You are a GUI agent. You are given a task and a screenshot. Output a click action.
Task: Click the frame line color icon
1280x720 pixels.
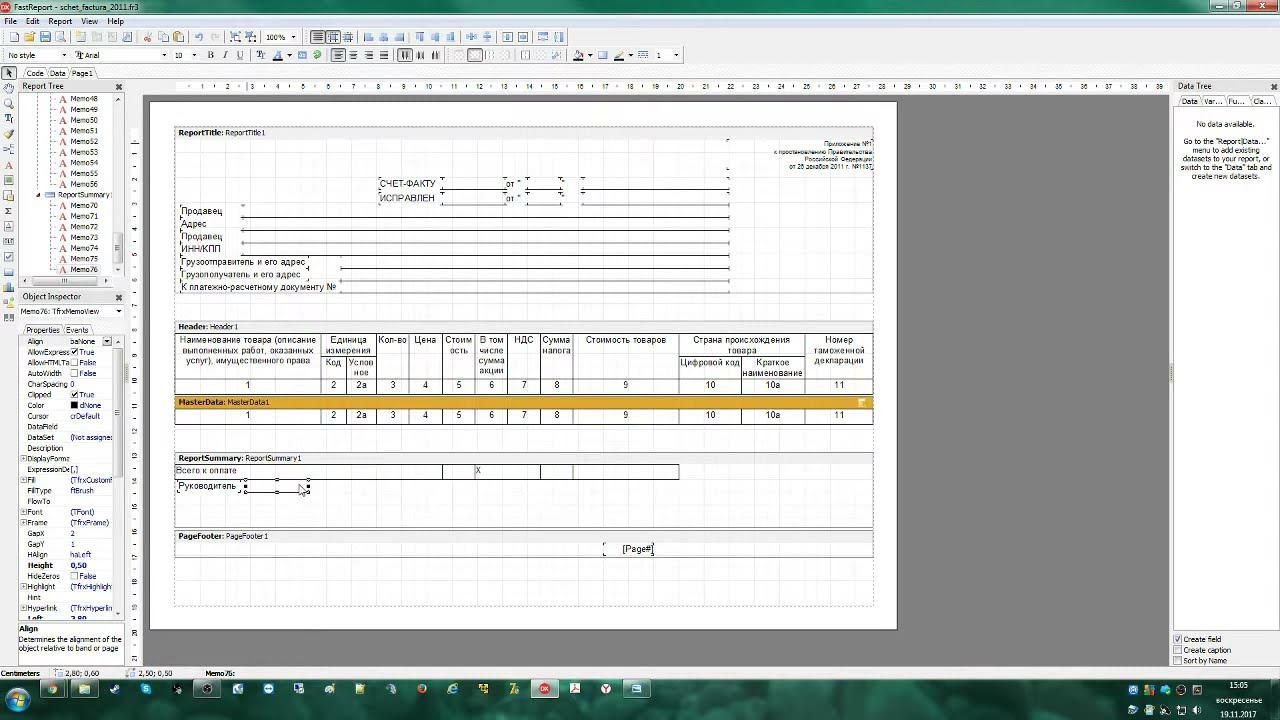[x=619, y=55]
